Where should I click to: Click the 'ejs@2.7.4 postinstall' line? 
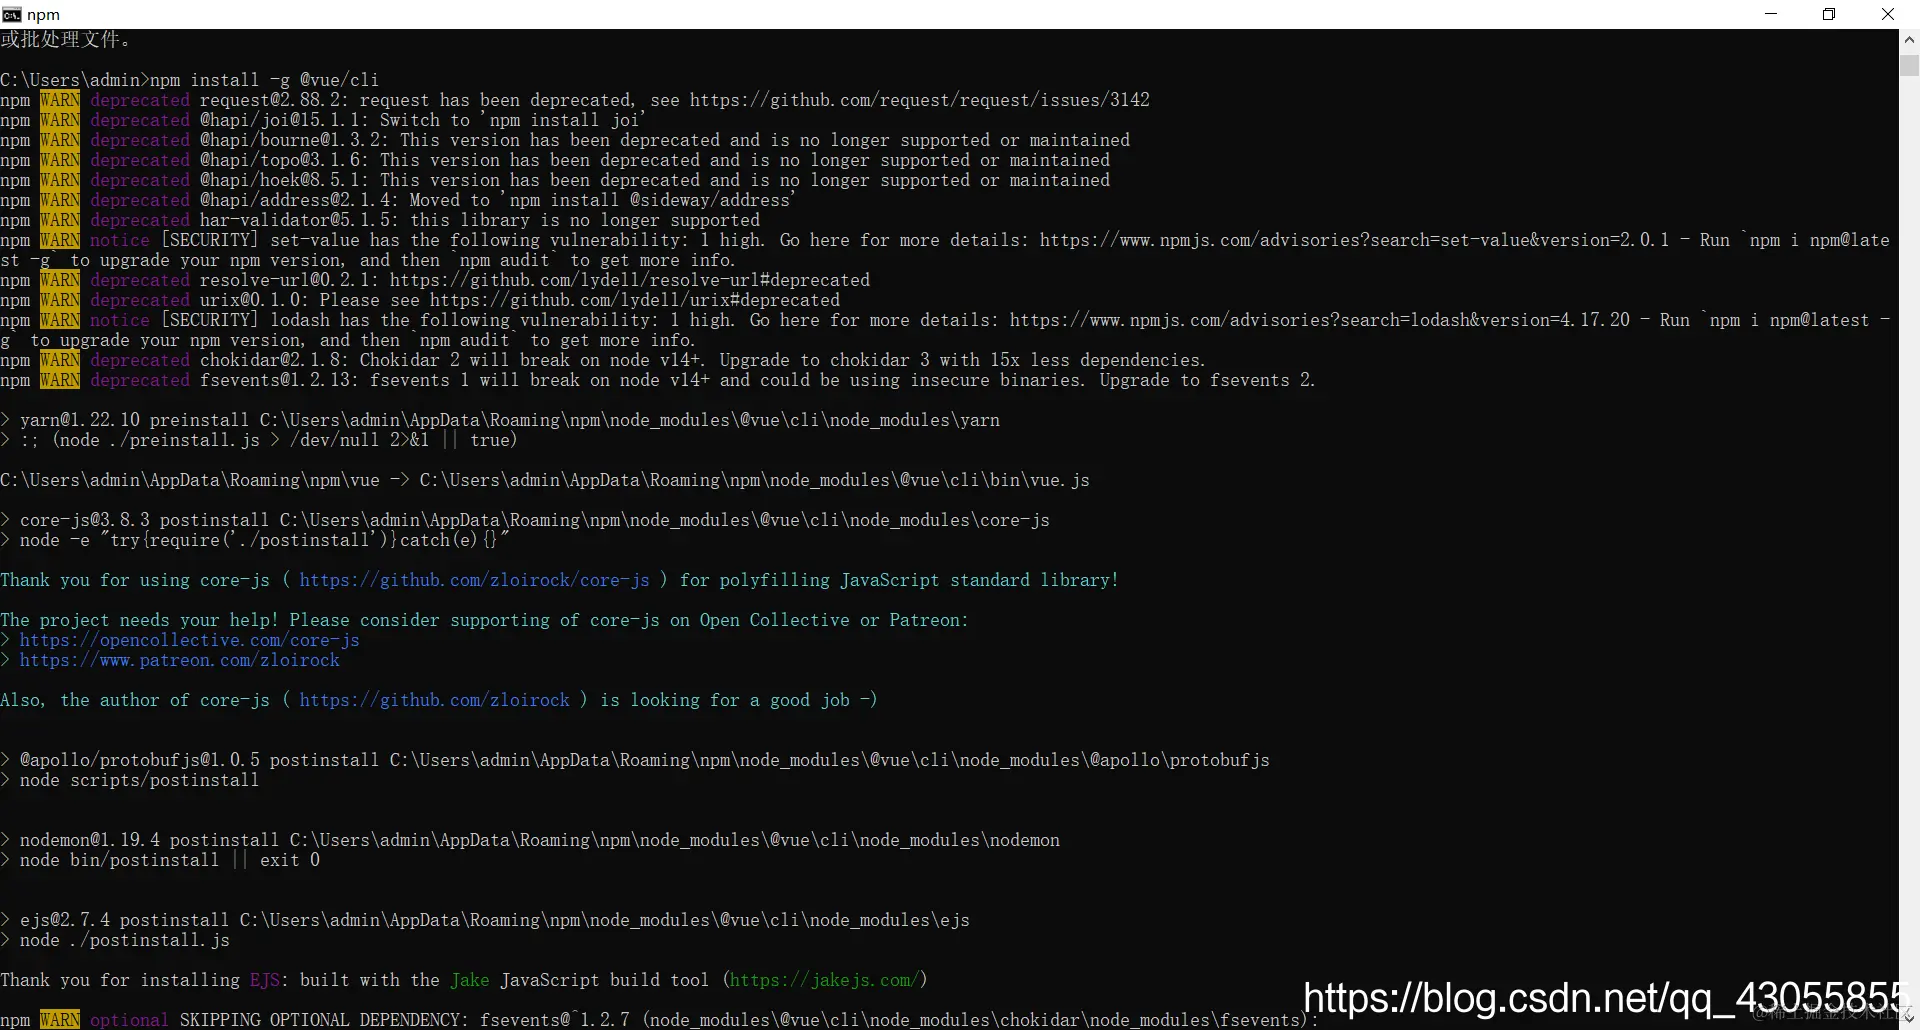pos(485,920)
